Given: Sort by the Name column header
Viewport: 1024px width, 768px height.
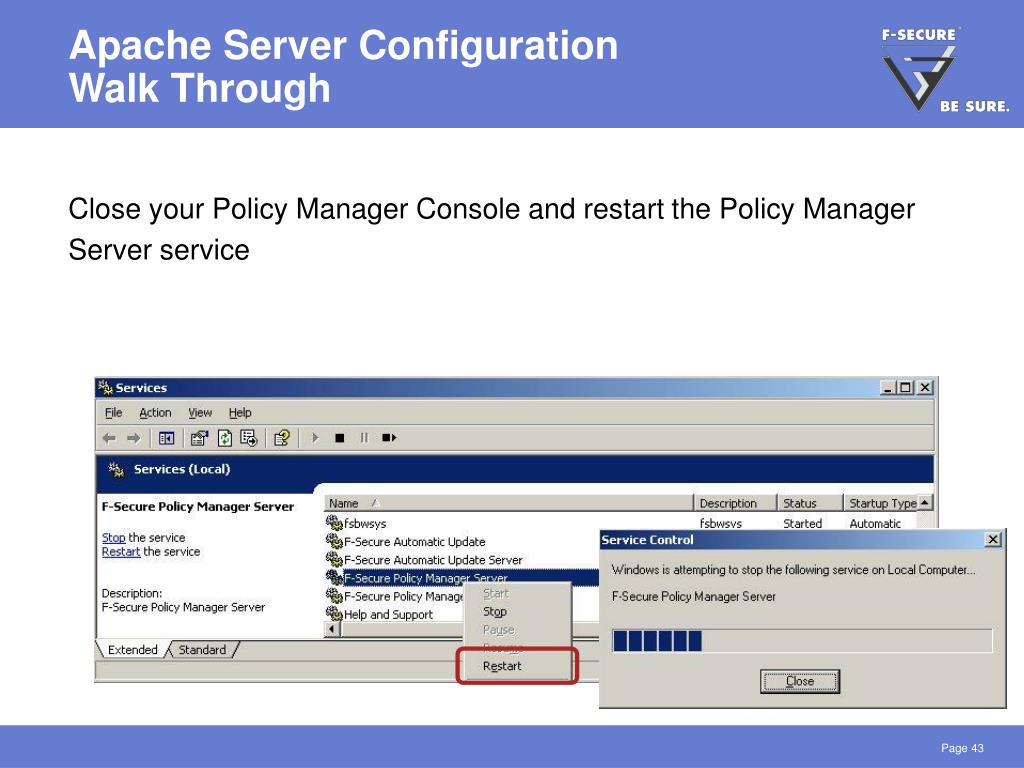Looking at the screenshot, I should (508, 503).
